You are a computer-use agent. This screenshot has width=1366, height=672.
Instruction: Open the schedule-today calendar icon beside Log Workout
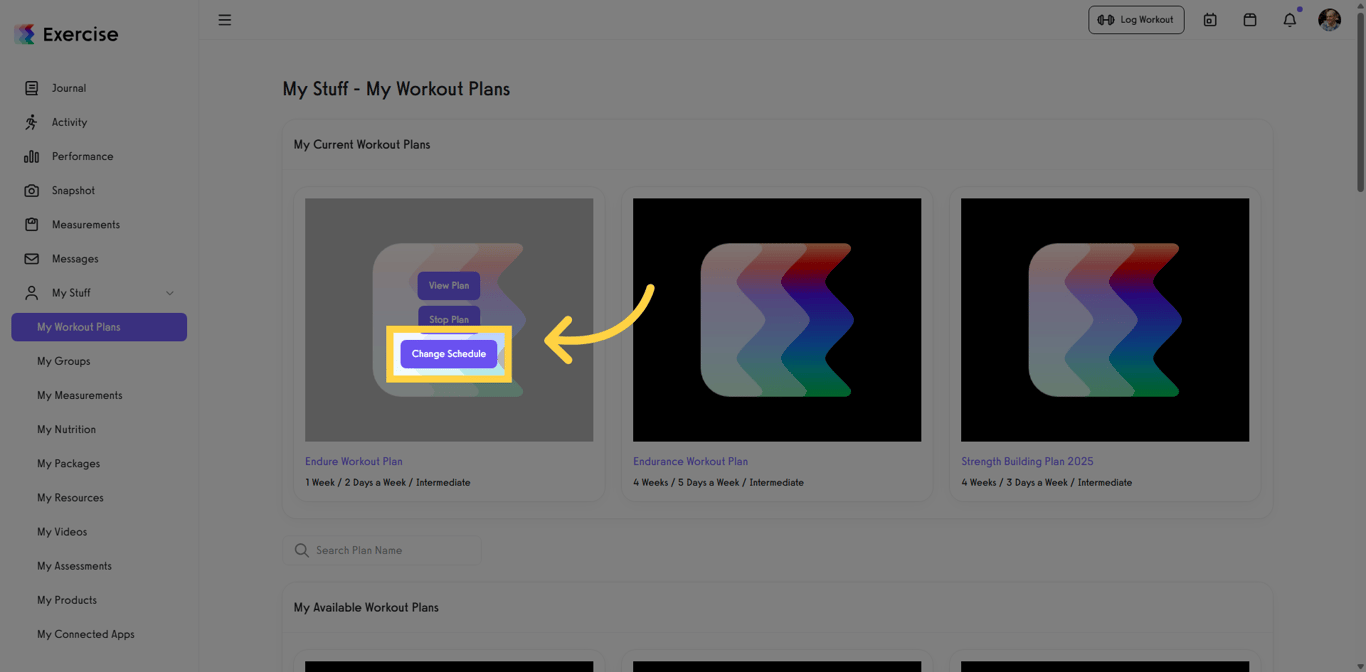point(1210,20)
